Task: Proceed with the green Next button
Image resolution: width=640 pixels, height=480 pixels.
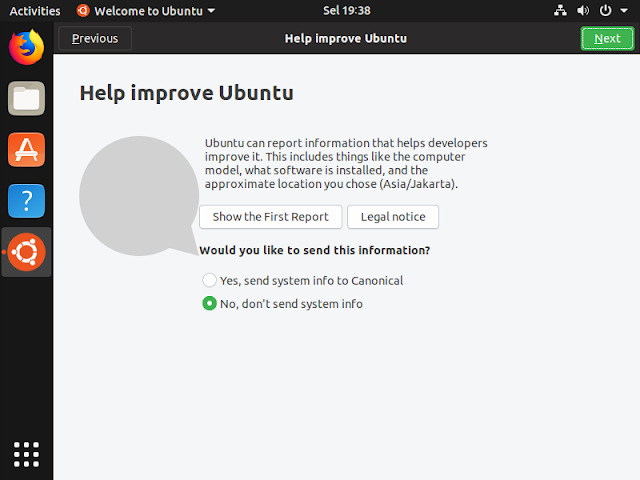Action: pyautogui.click(x=607, y=38)
